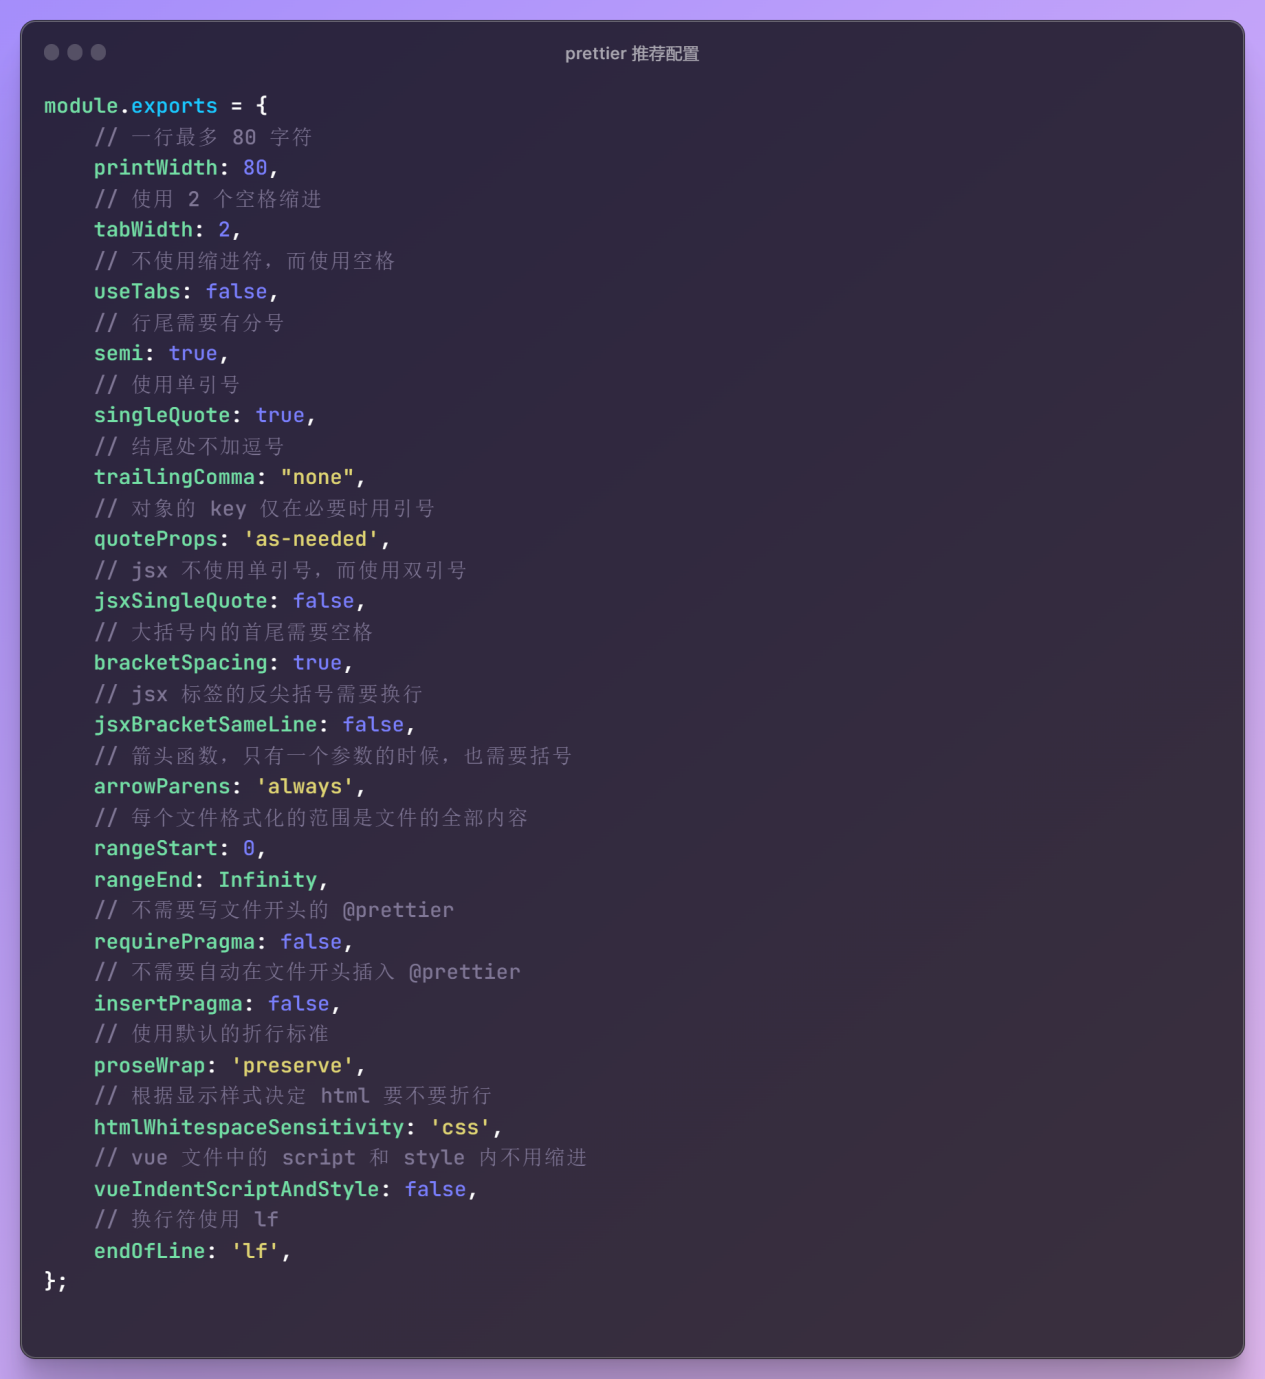Screen dimensions: 1265x1379
Task: Click the 'rangeEnd' property name
Action: point(143,880)
